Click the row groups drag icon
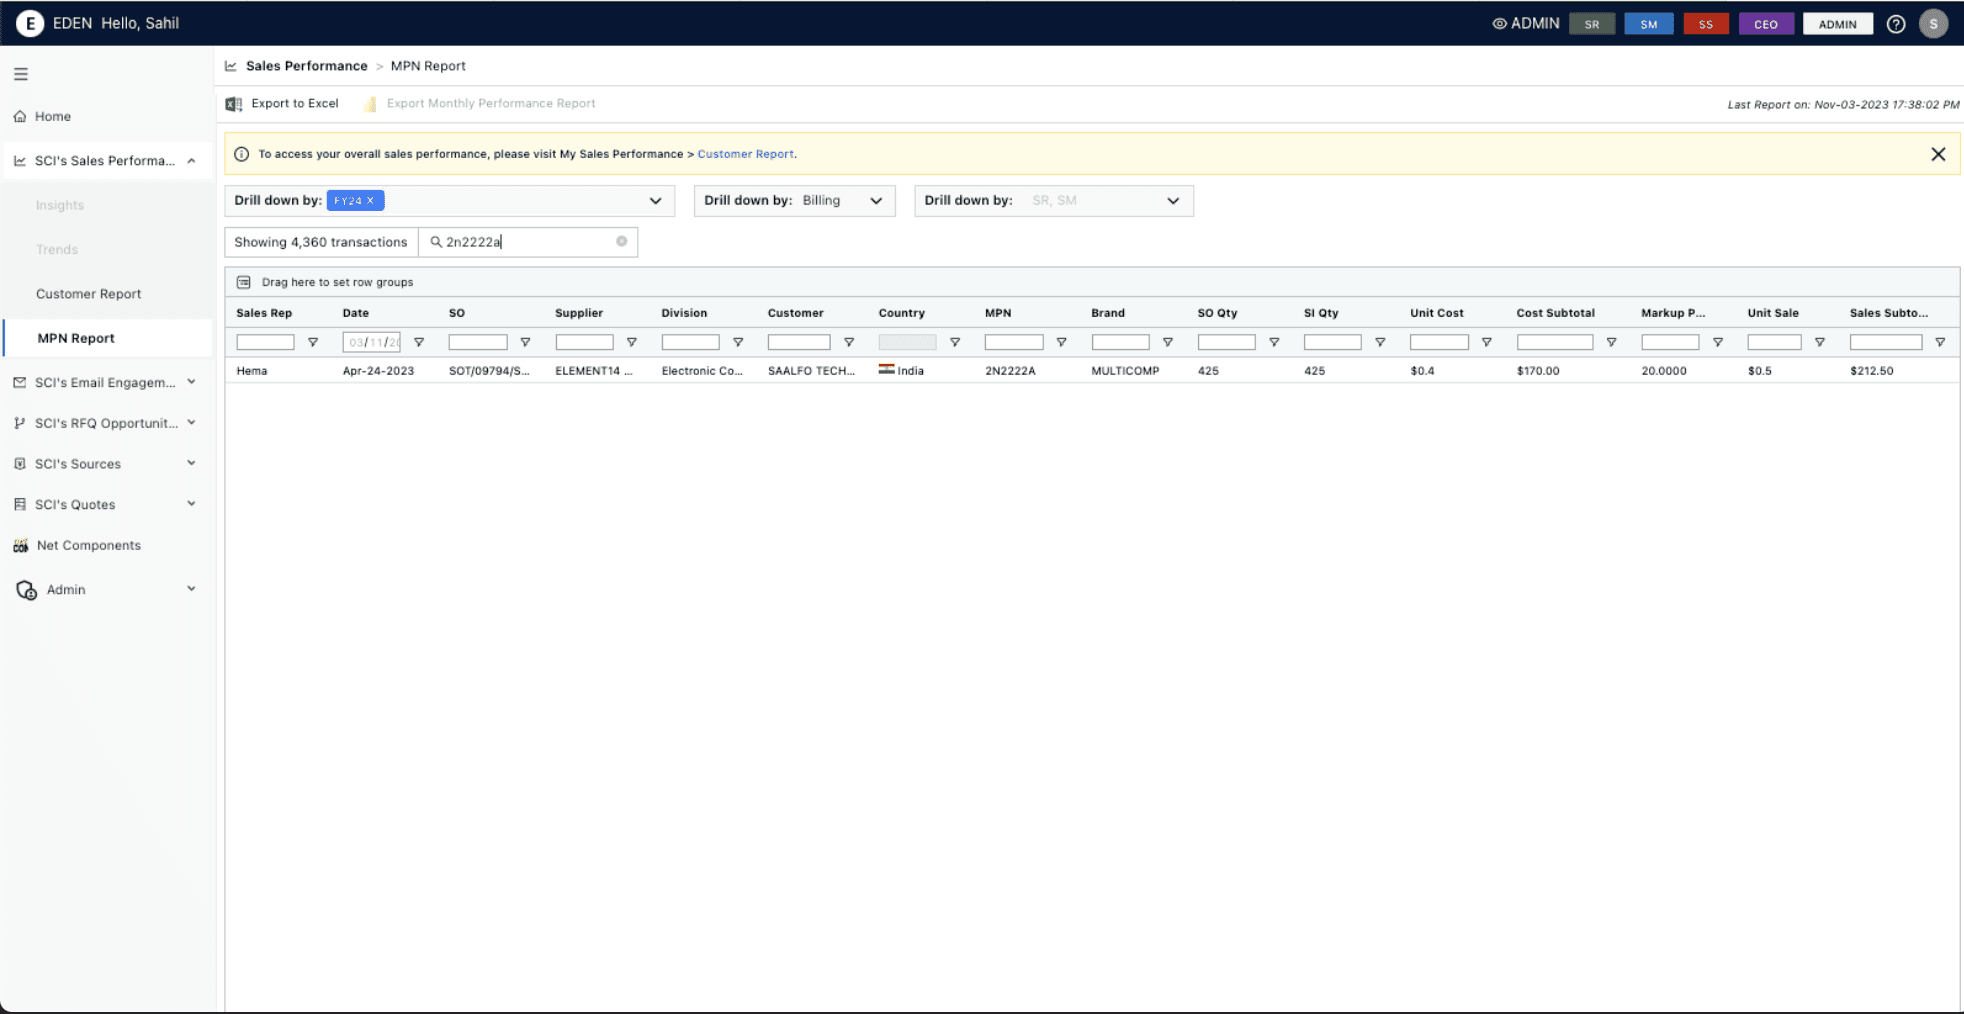1964x1014 pixels. (243, 282)
